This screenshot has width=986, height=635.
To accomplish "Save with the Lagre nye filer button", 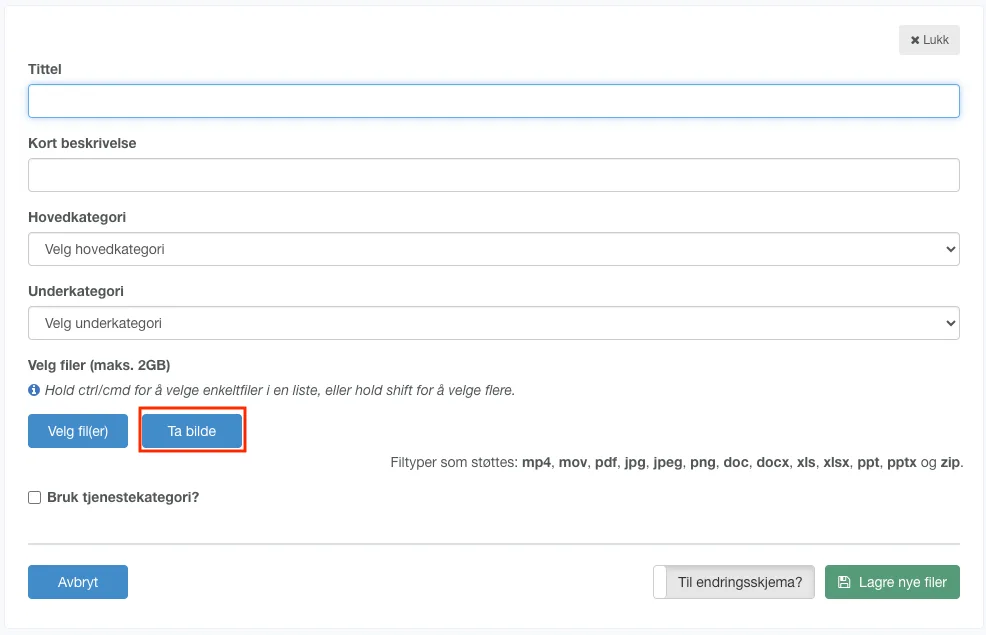I will (x=892, y=582).
